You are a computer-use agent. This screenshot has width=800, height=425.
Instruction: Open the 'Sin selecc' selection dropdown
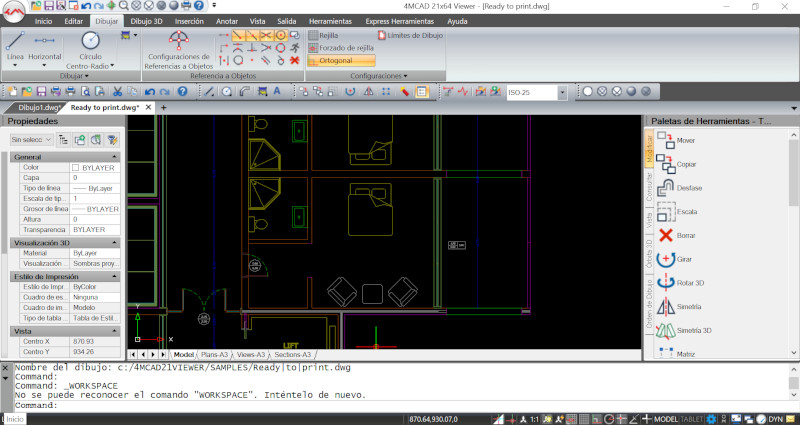click(32, 139)
